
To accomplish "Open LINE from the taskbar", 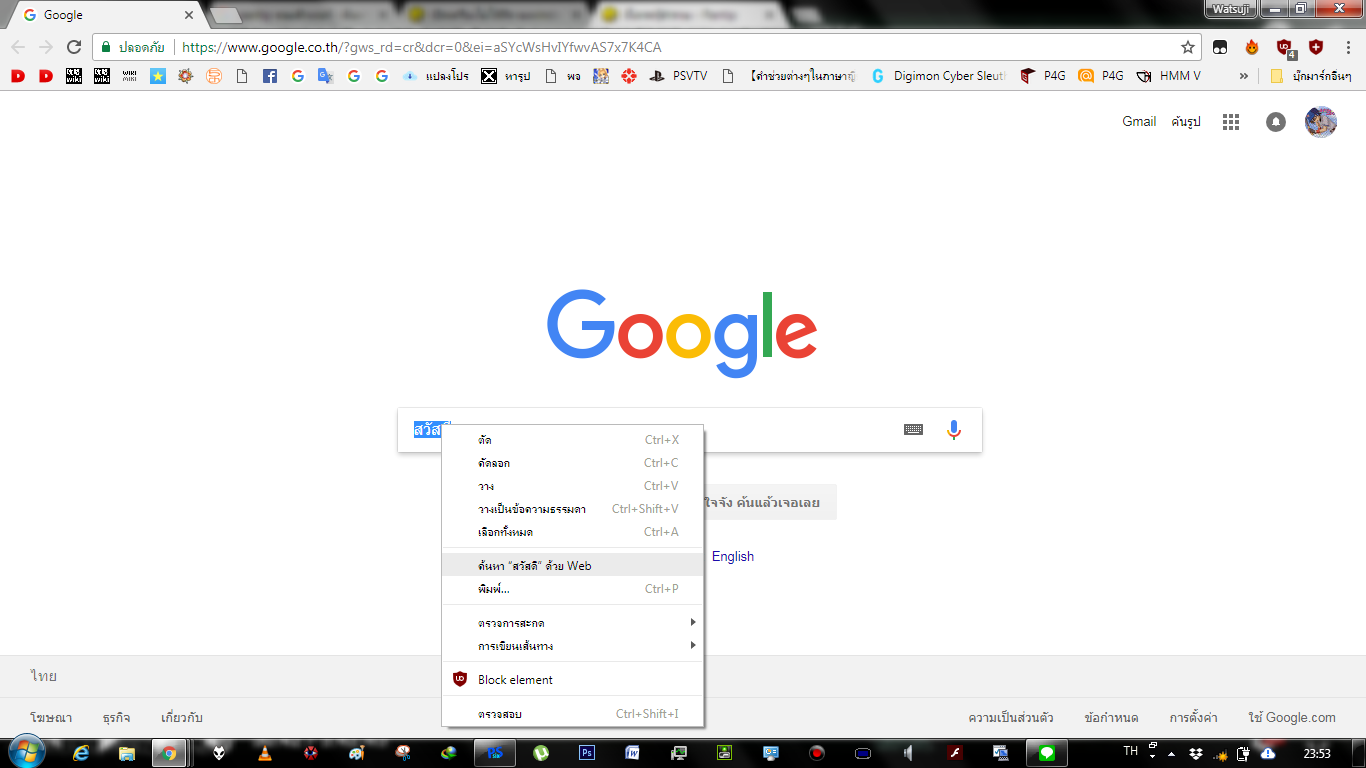I will tap(1046, 753).
